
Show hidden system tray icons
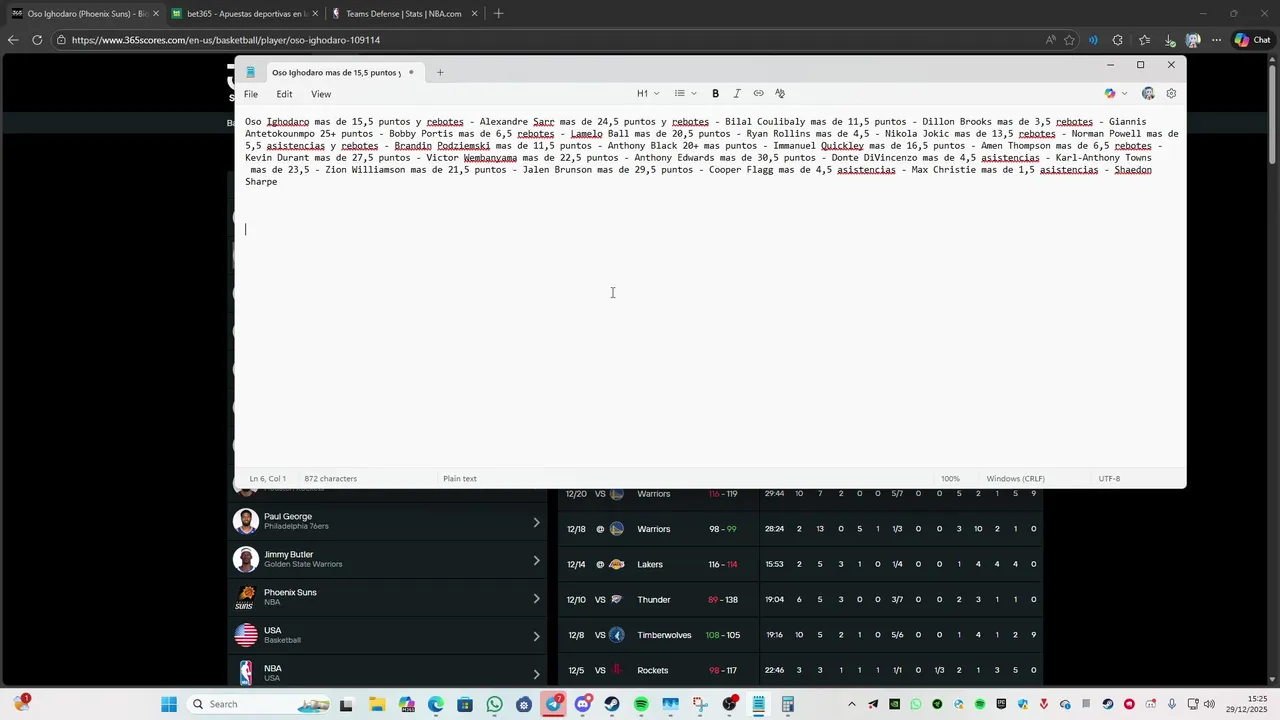tap(852, 704)
